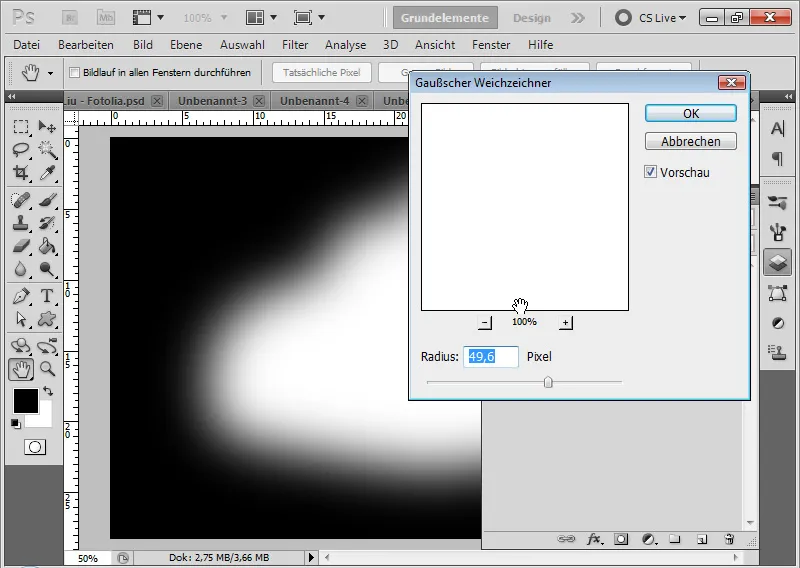The width and height of the screenshot is (800, 568).
Task: Reset default foreground and background colors
Action: (16, 424)
